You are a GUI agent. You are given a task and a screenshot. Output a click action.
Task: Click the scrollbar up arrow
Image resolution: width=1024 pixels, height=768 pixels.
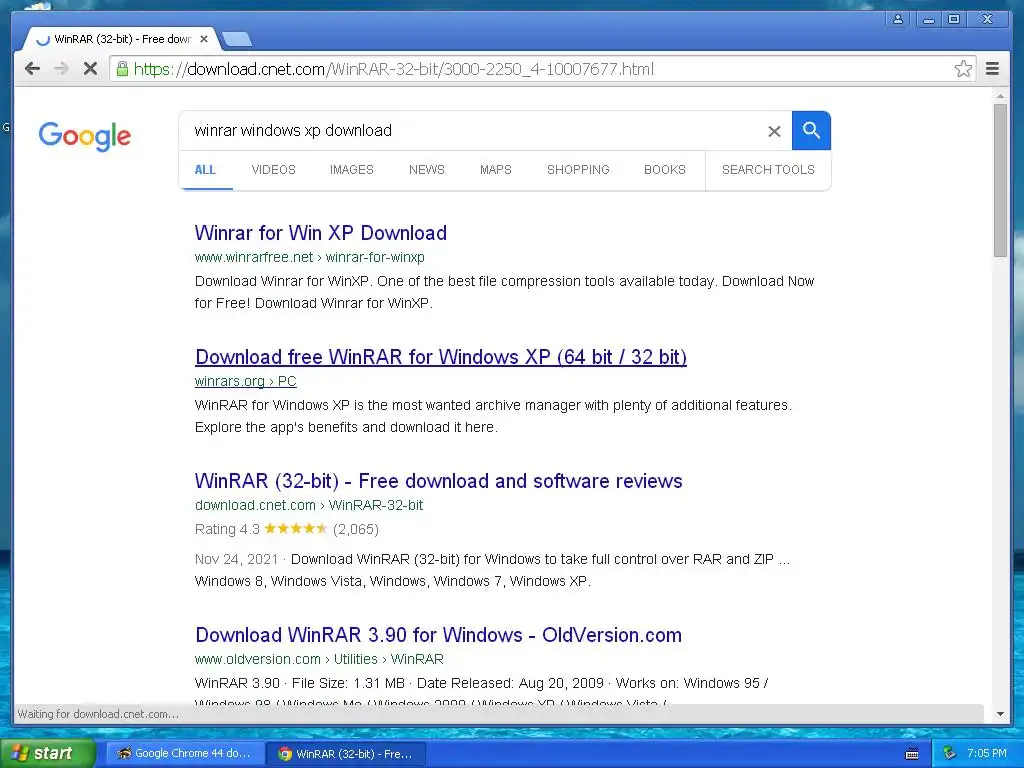1000,96
